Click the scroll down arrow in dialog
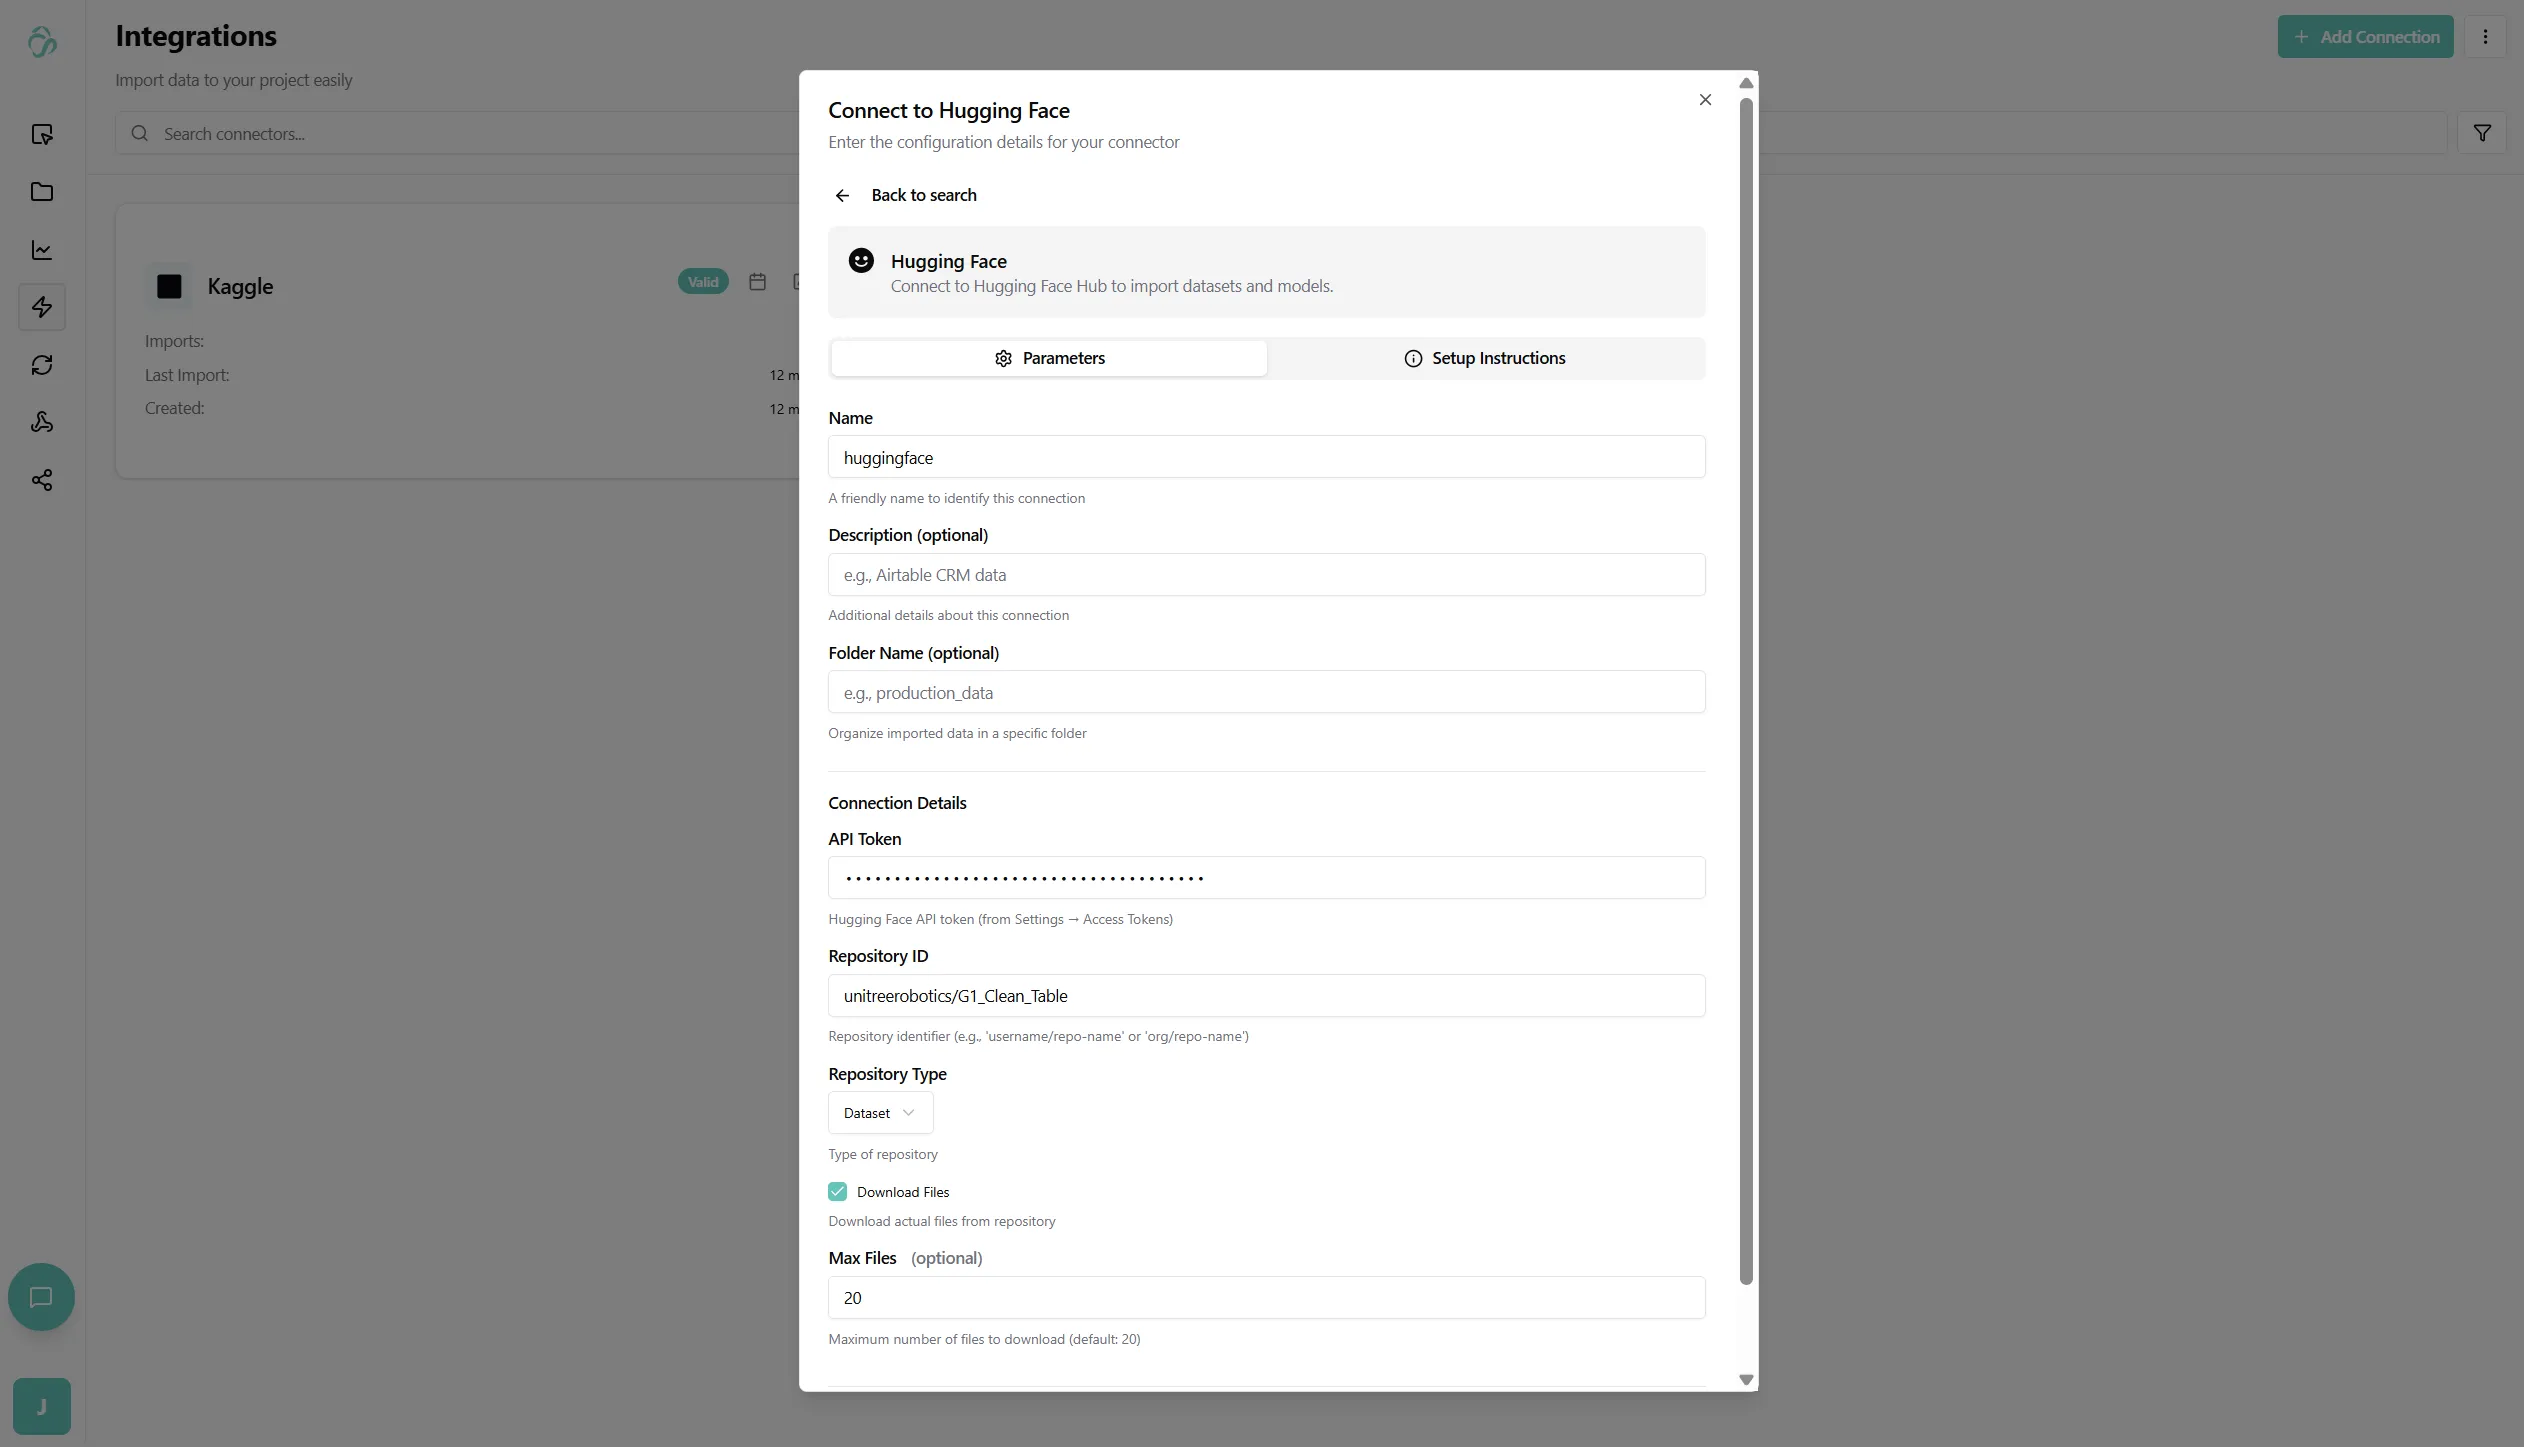This screenshot has width=2524, height=1447. 1746,1380
